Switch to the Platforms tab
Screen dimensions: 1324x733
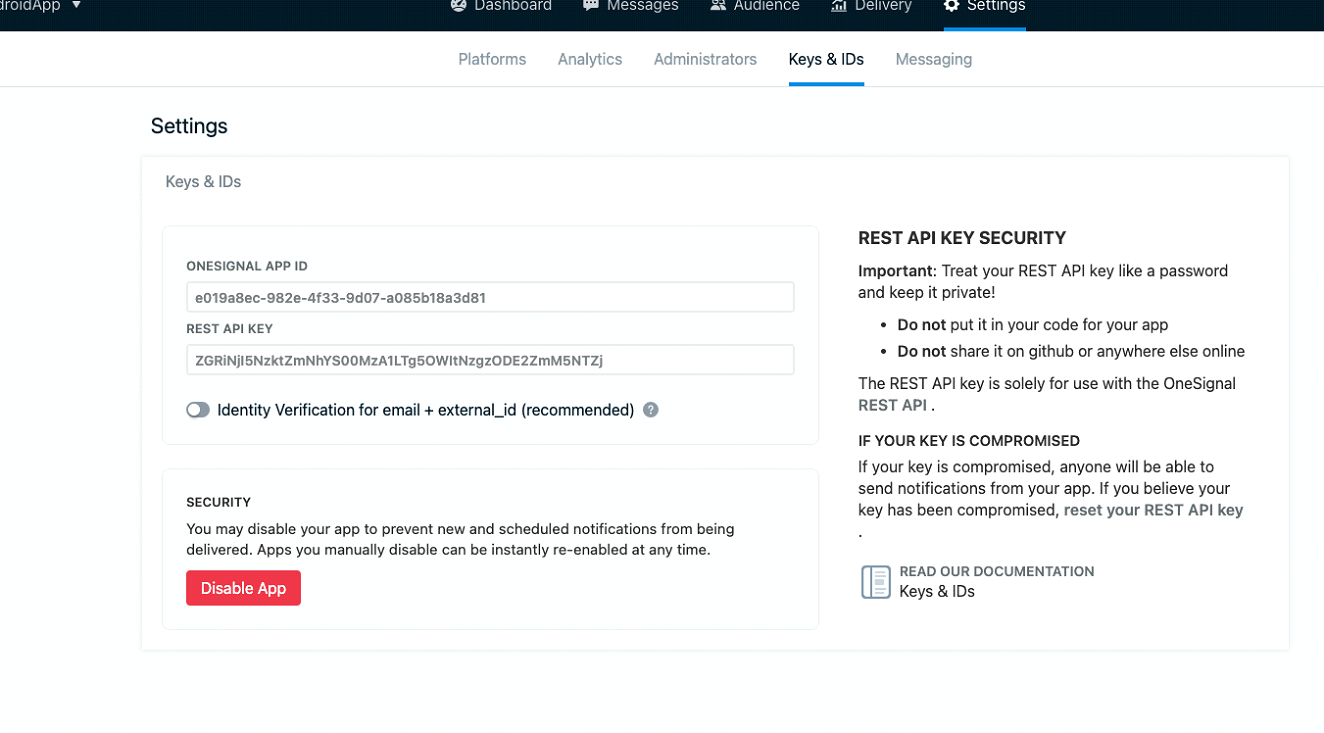point(492,60)
